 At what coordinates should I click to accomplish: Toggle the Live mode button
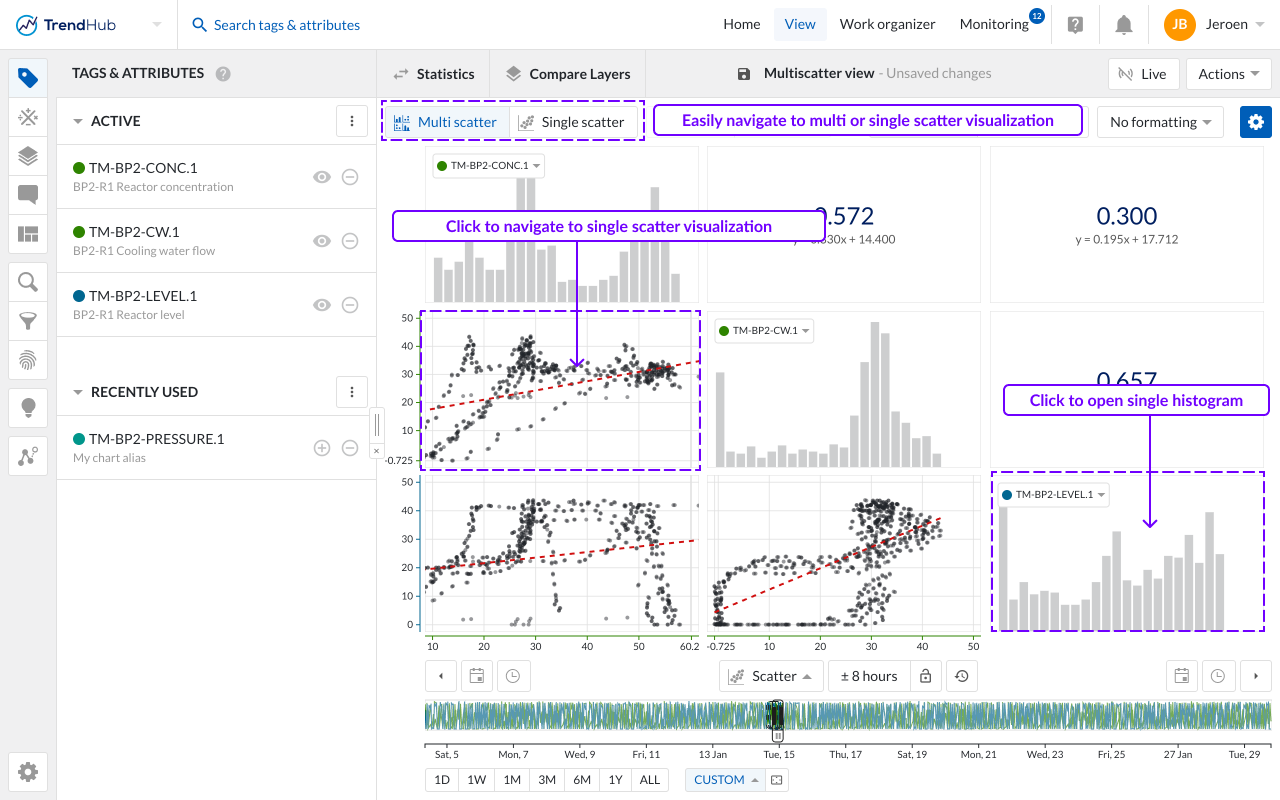(x=1142, y=74)
